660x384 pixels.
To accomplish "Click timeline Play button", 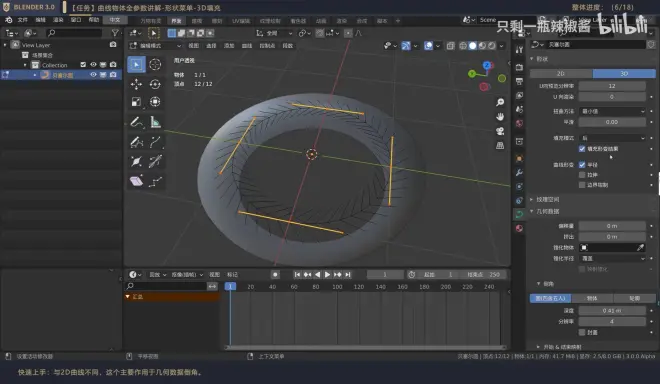I will pos(327,275).
